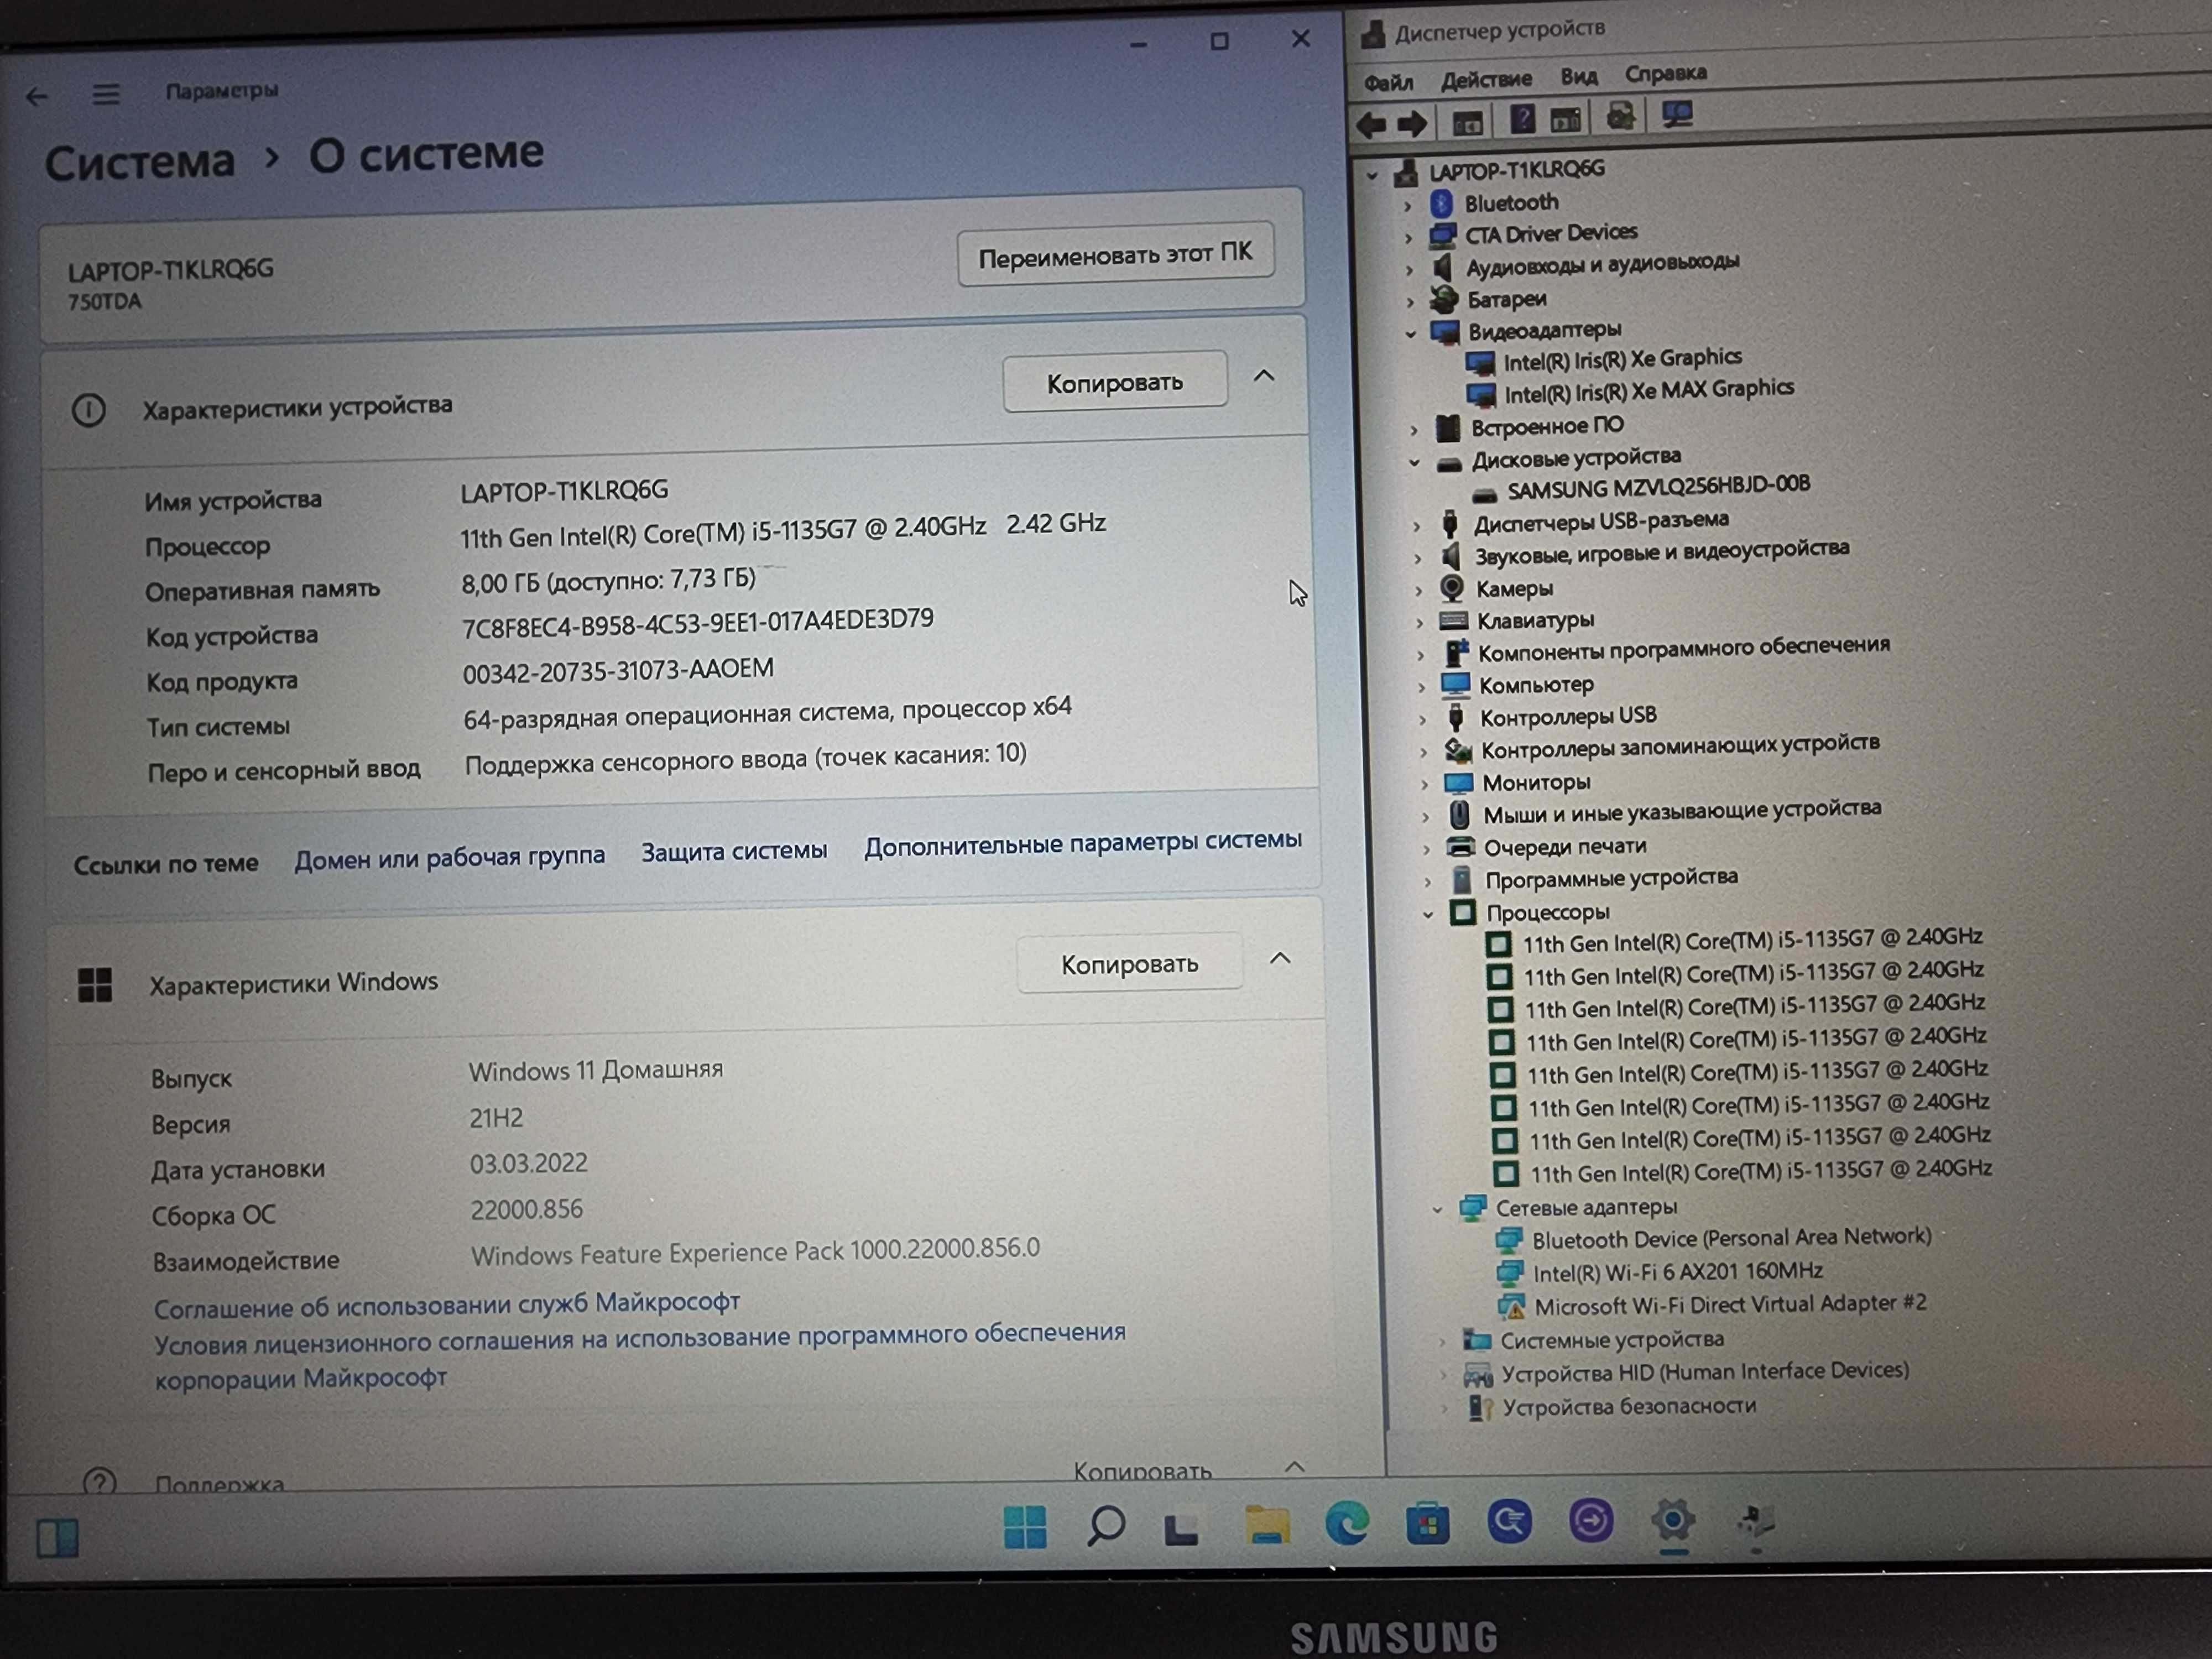Open Windows Start button on taskbar
The image size is (2212, 1659).
[x=1025, y=1527]
